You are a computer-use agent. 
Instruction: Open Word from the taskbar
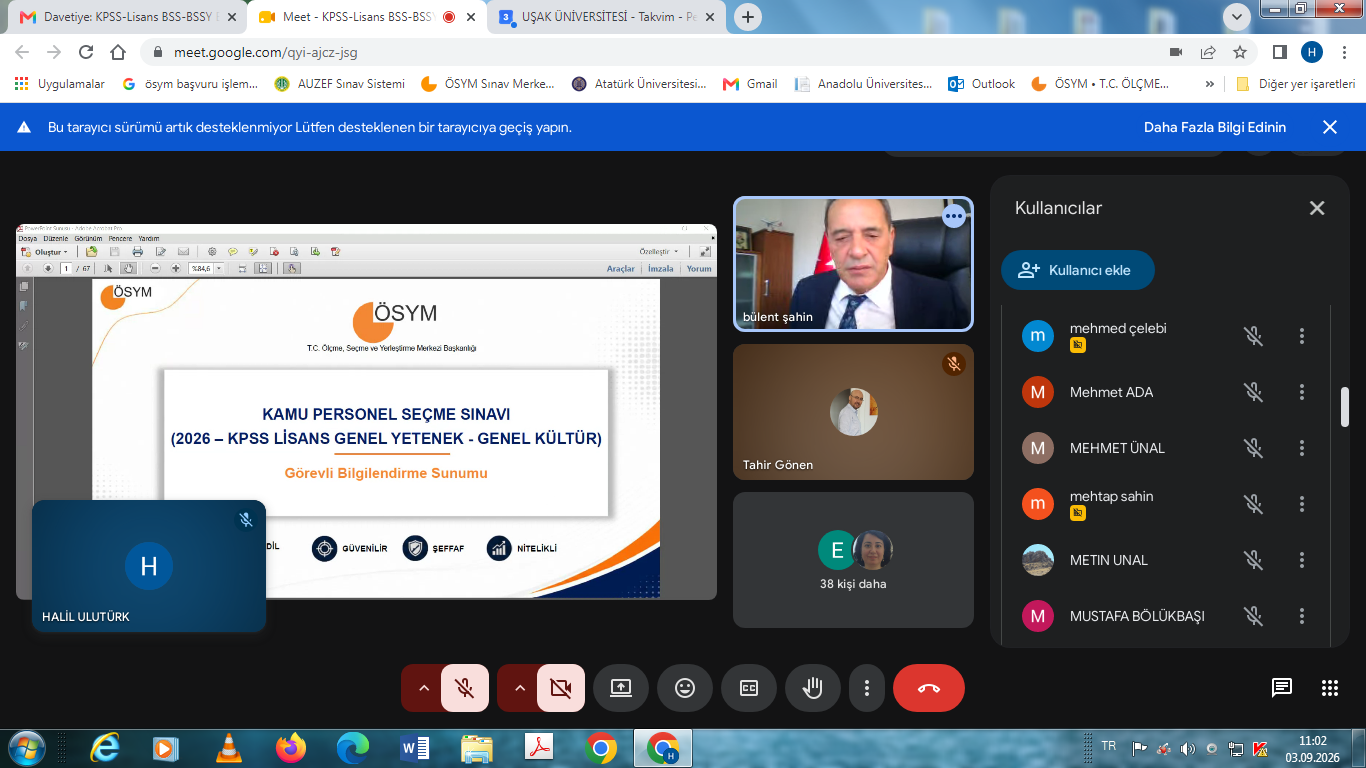(414, 748)
